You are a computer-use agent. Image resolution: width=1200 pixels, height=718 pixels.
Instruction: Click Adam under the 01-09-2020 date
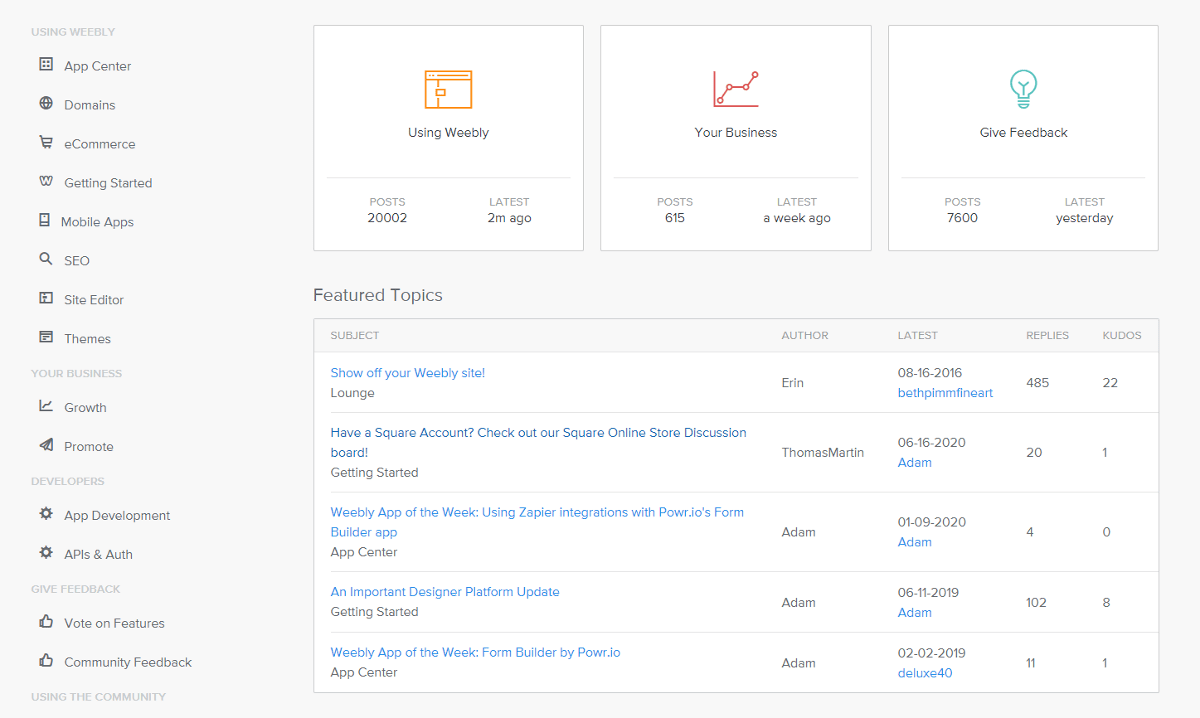point(915,542)
